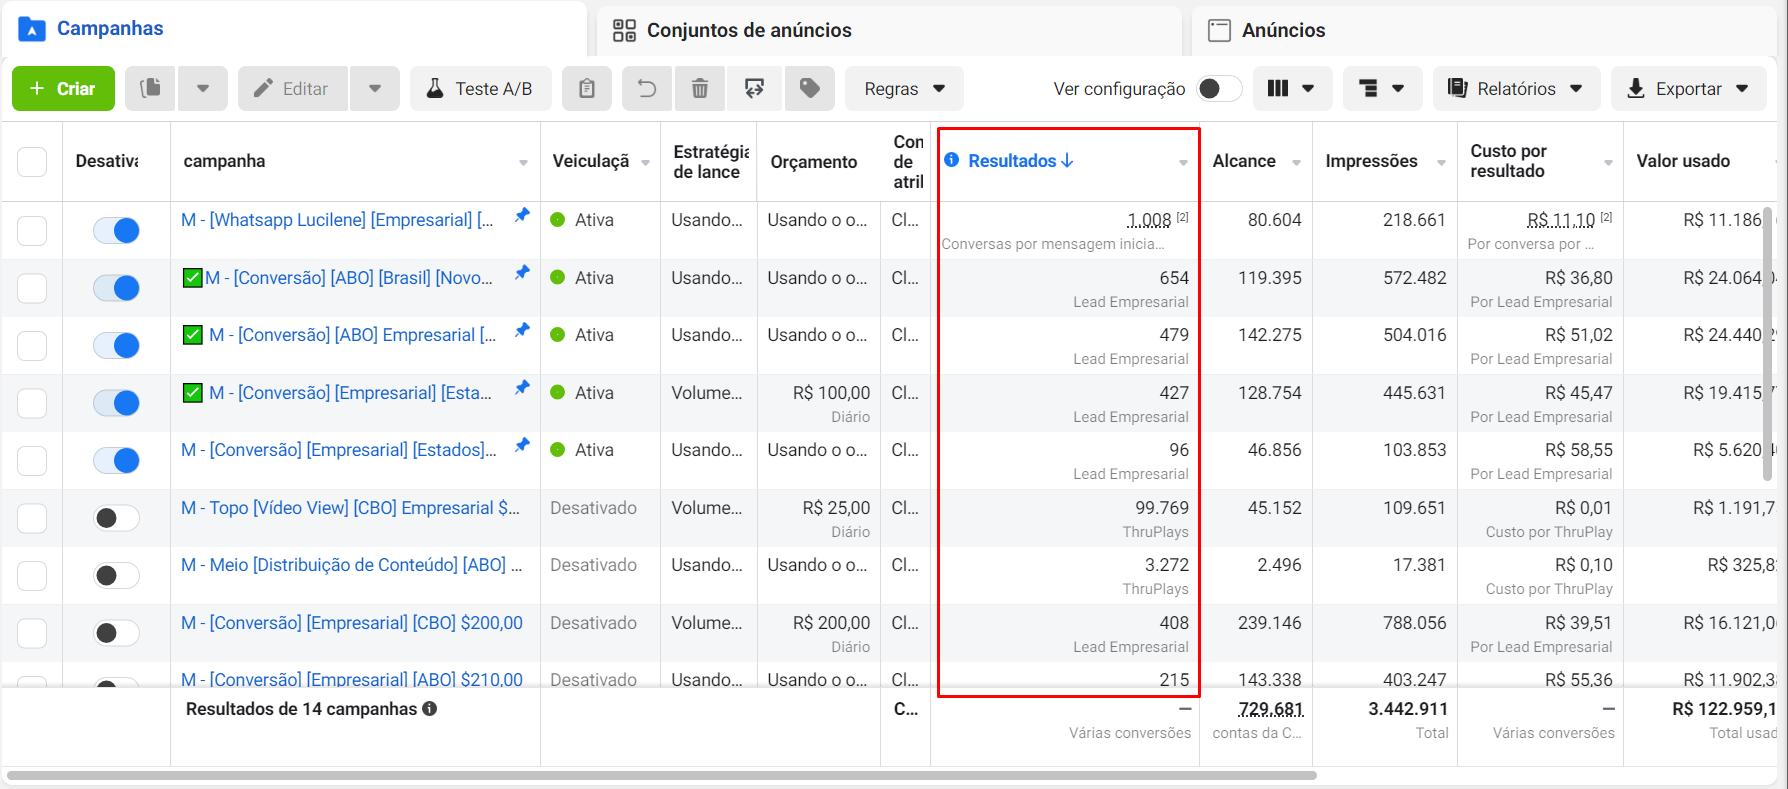1788x789 pixels.
Task: Check the Topo [Vídeo View] row checkbox
Action: [32, 518]
